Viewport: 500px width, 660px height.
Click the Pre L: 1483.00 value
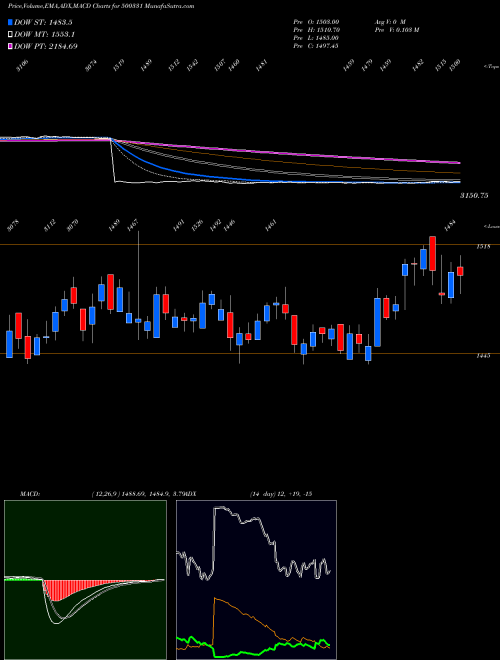point(317,38)
